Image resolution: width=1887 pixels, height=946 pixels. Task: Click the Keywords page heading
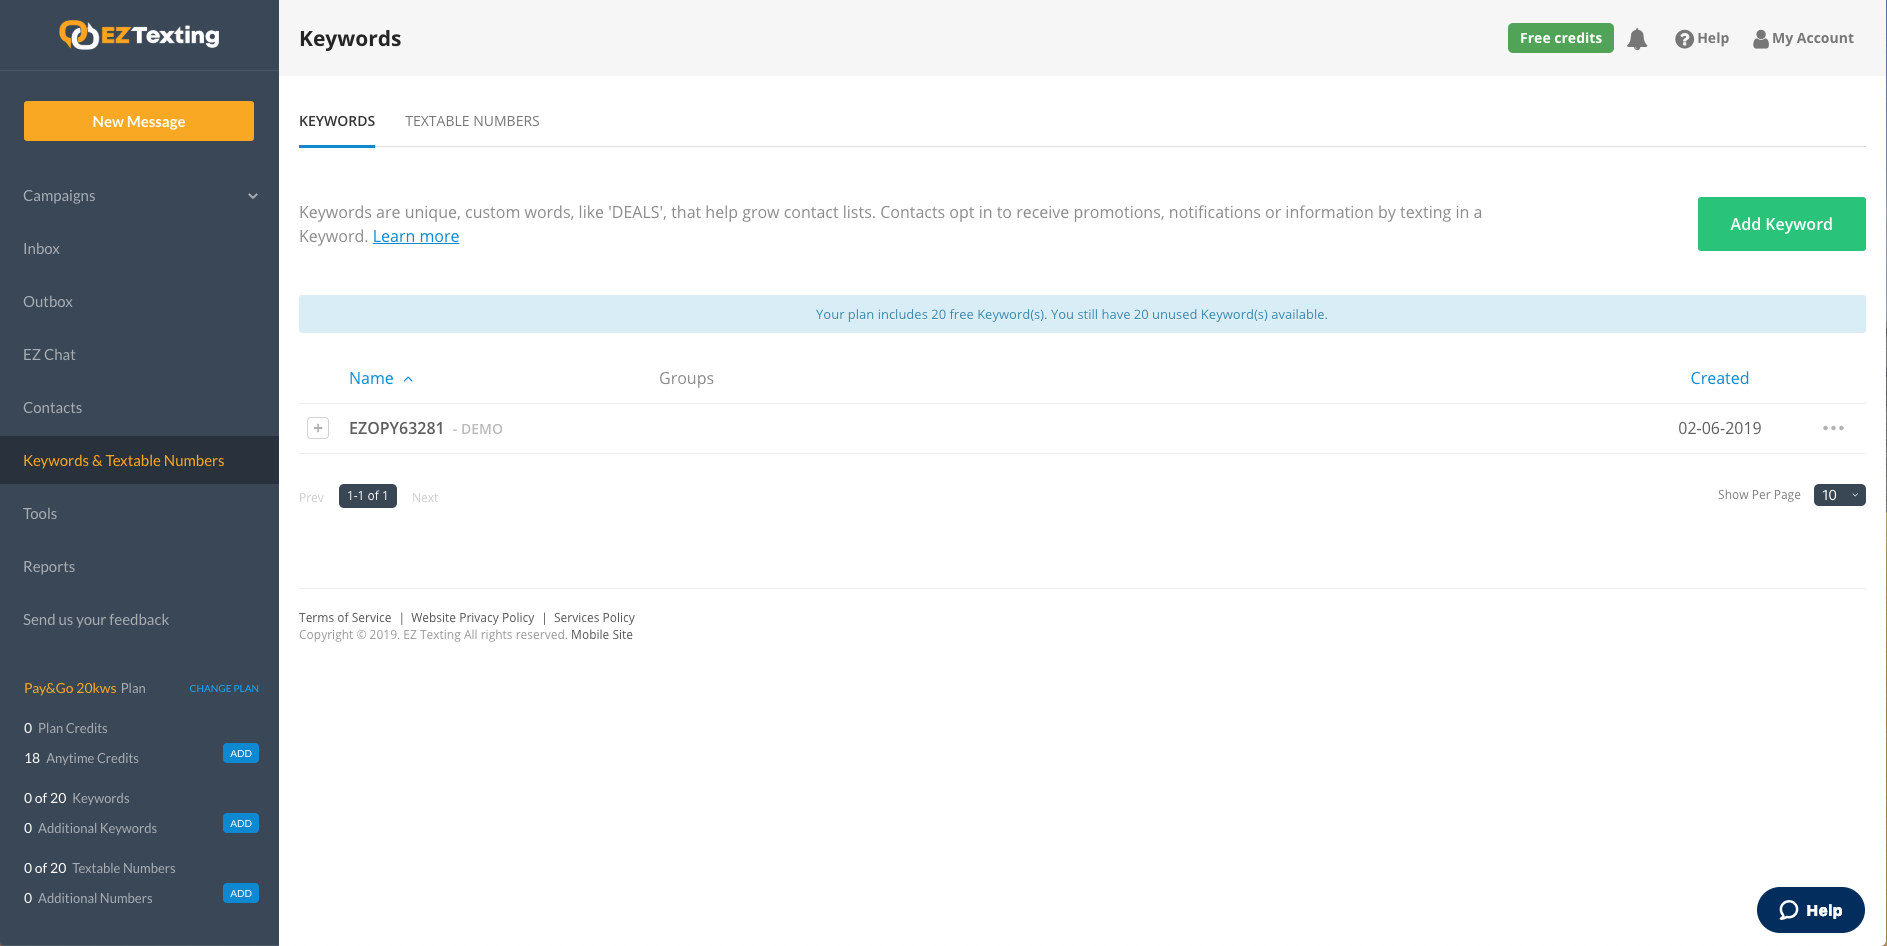tap(350, 39)
